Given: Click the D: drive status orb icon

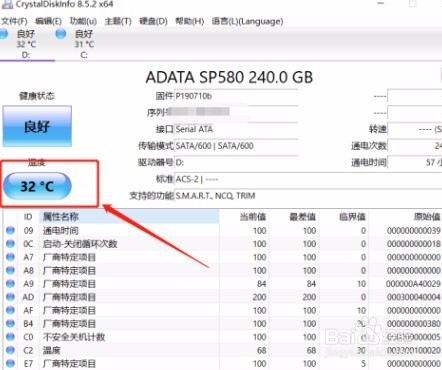Looking at the screenshot, I should pyautogui.click(x=4, y=34).
